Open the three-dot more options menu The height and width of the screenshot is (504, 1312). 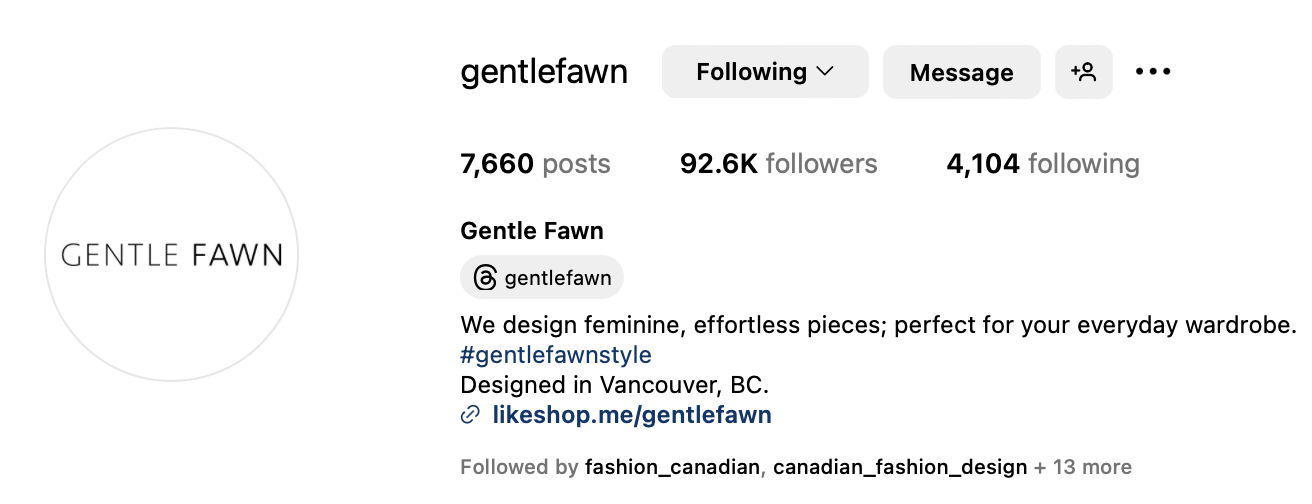1153,72
